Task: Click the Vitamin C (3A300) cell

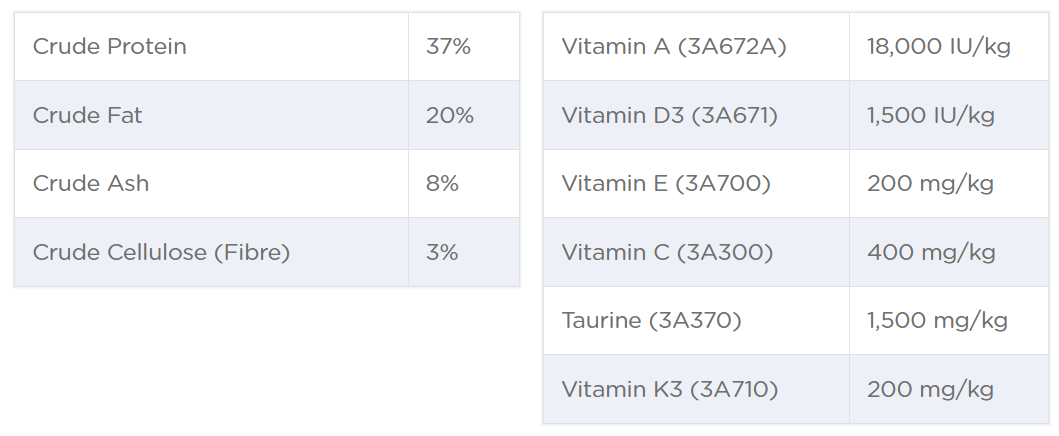Action: 667,252
